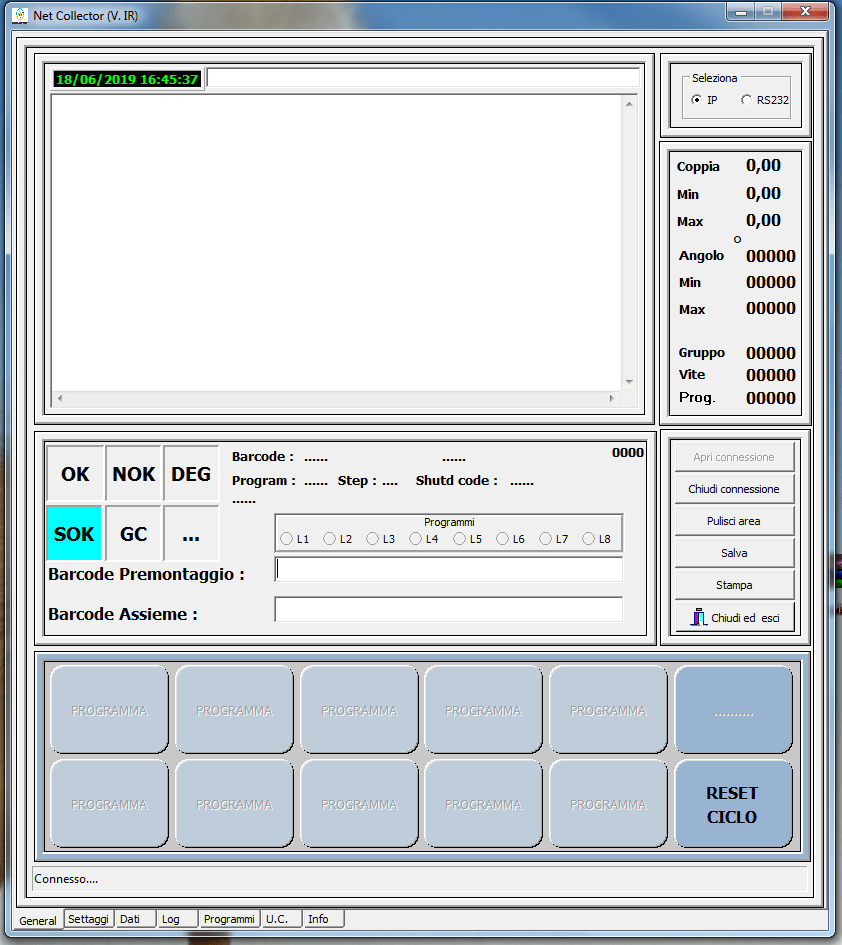
Task: Click the RESET CICLO button
Action: pyautogui.click(x=734, y=804)
